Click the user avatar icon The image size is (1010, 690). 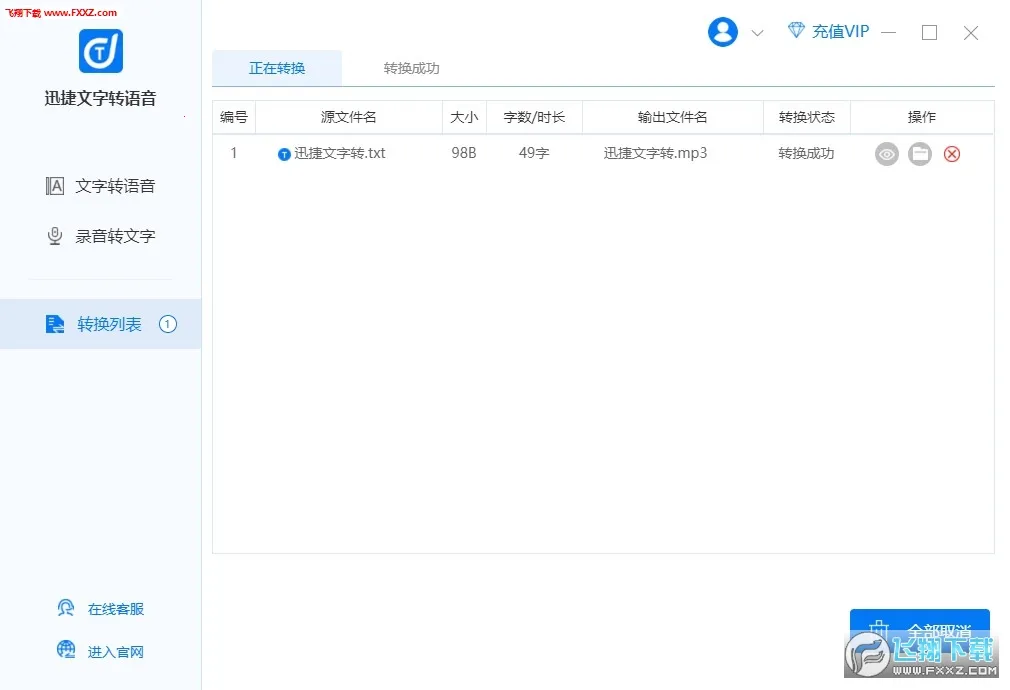coord(723,32)
